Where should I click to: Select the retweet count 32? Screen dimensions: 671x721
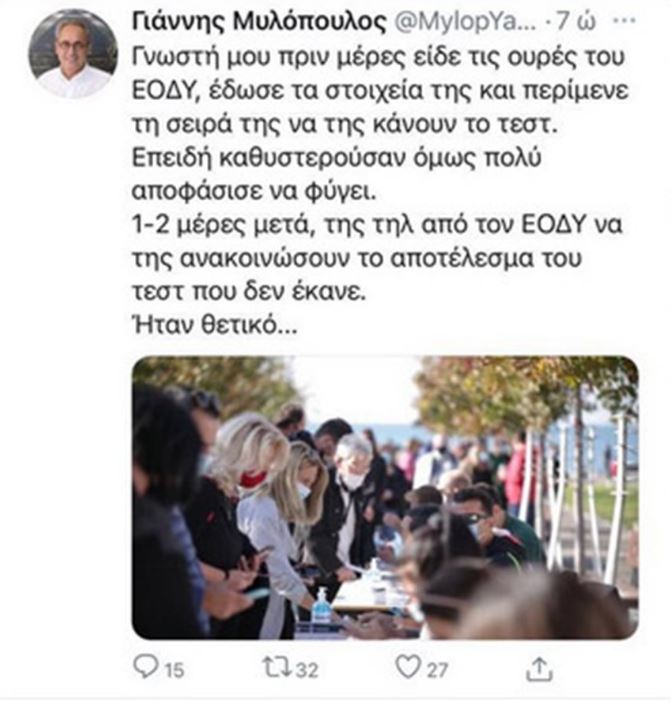tap(307, 670)
